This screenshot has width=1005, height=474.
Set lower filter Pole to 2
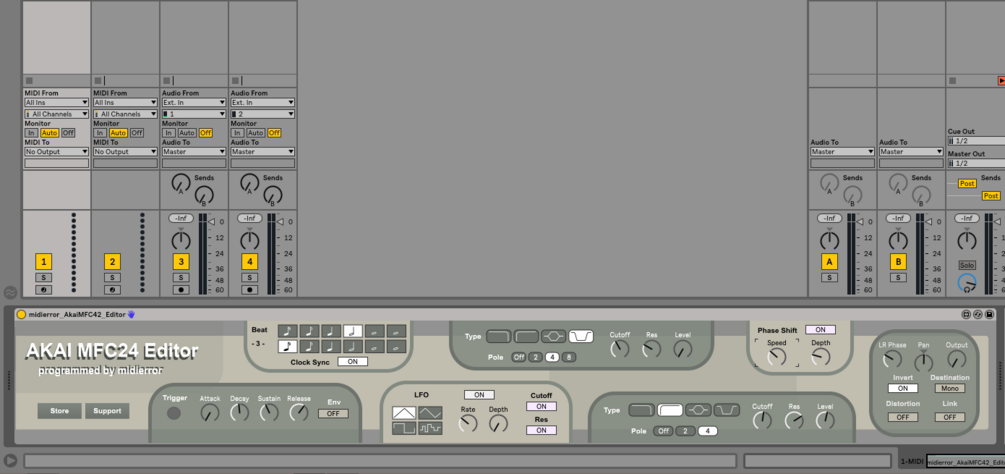(x=685, y=431)
